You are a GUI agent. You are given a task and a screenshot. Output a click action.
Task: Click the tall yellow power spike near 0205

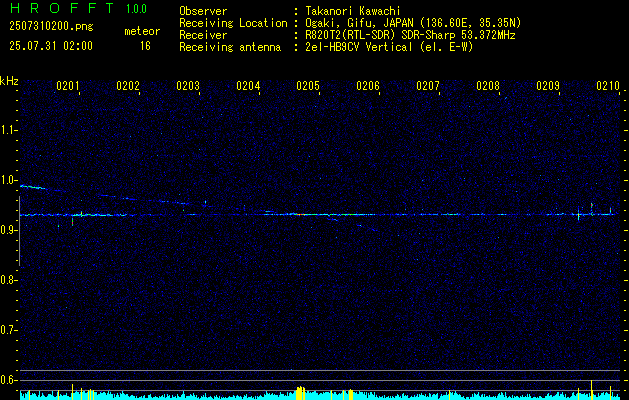300,393
